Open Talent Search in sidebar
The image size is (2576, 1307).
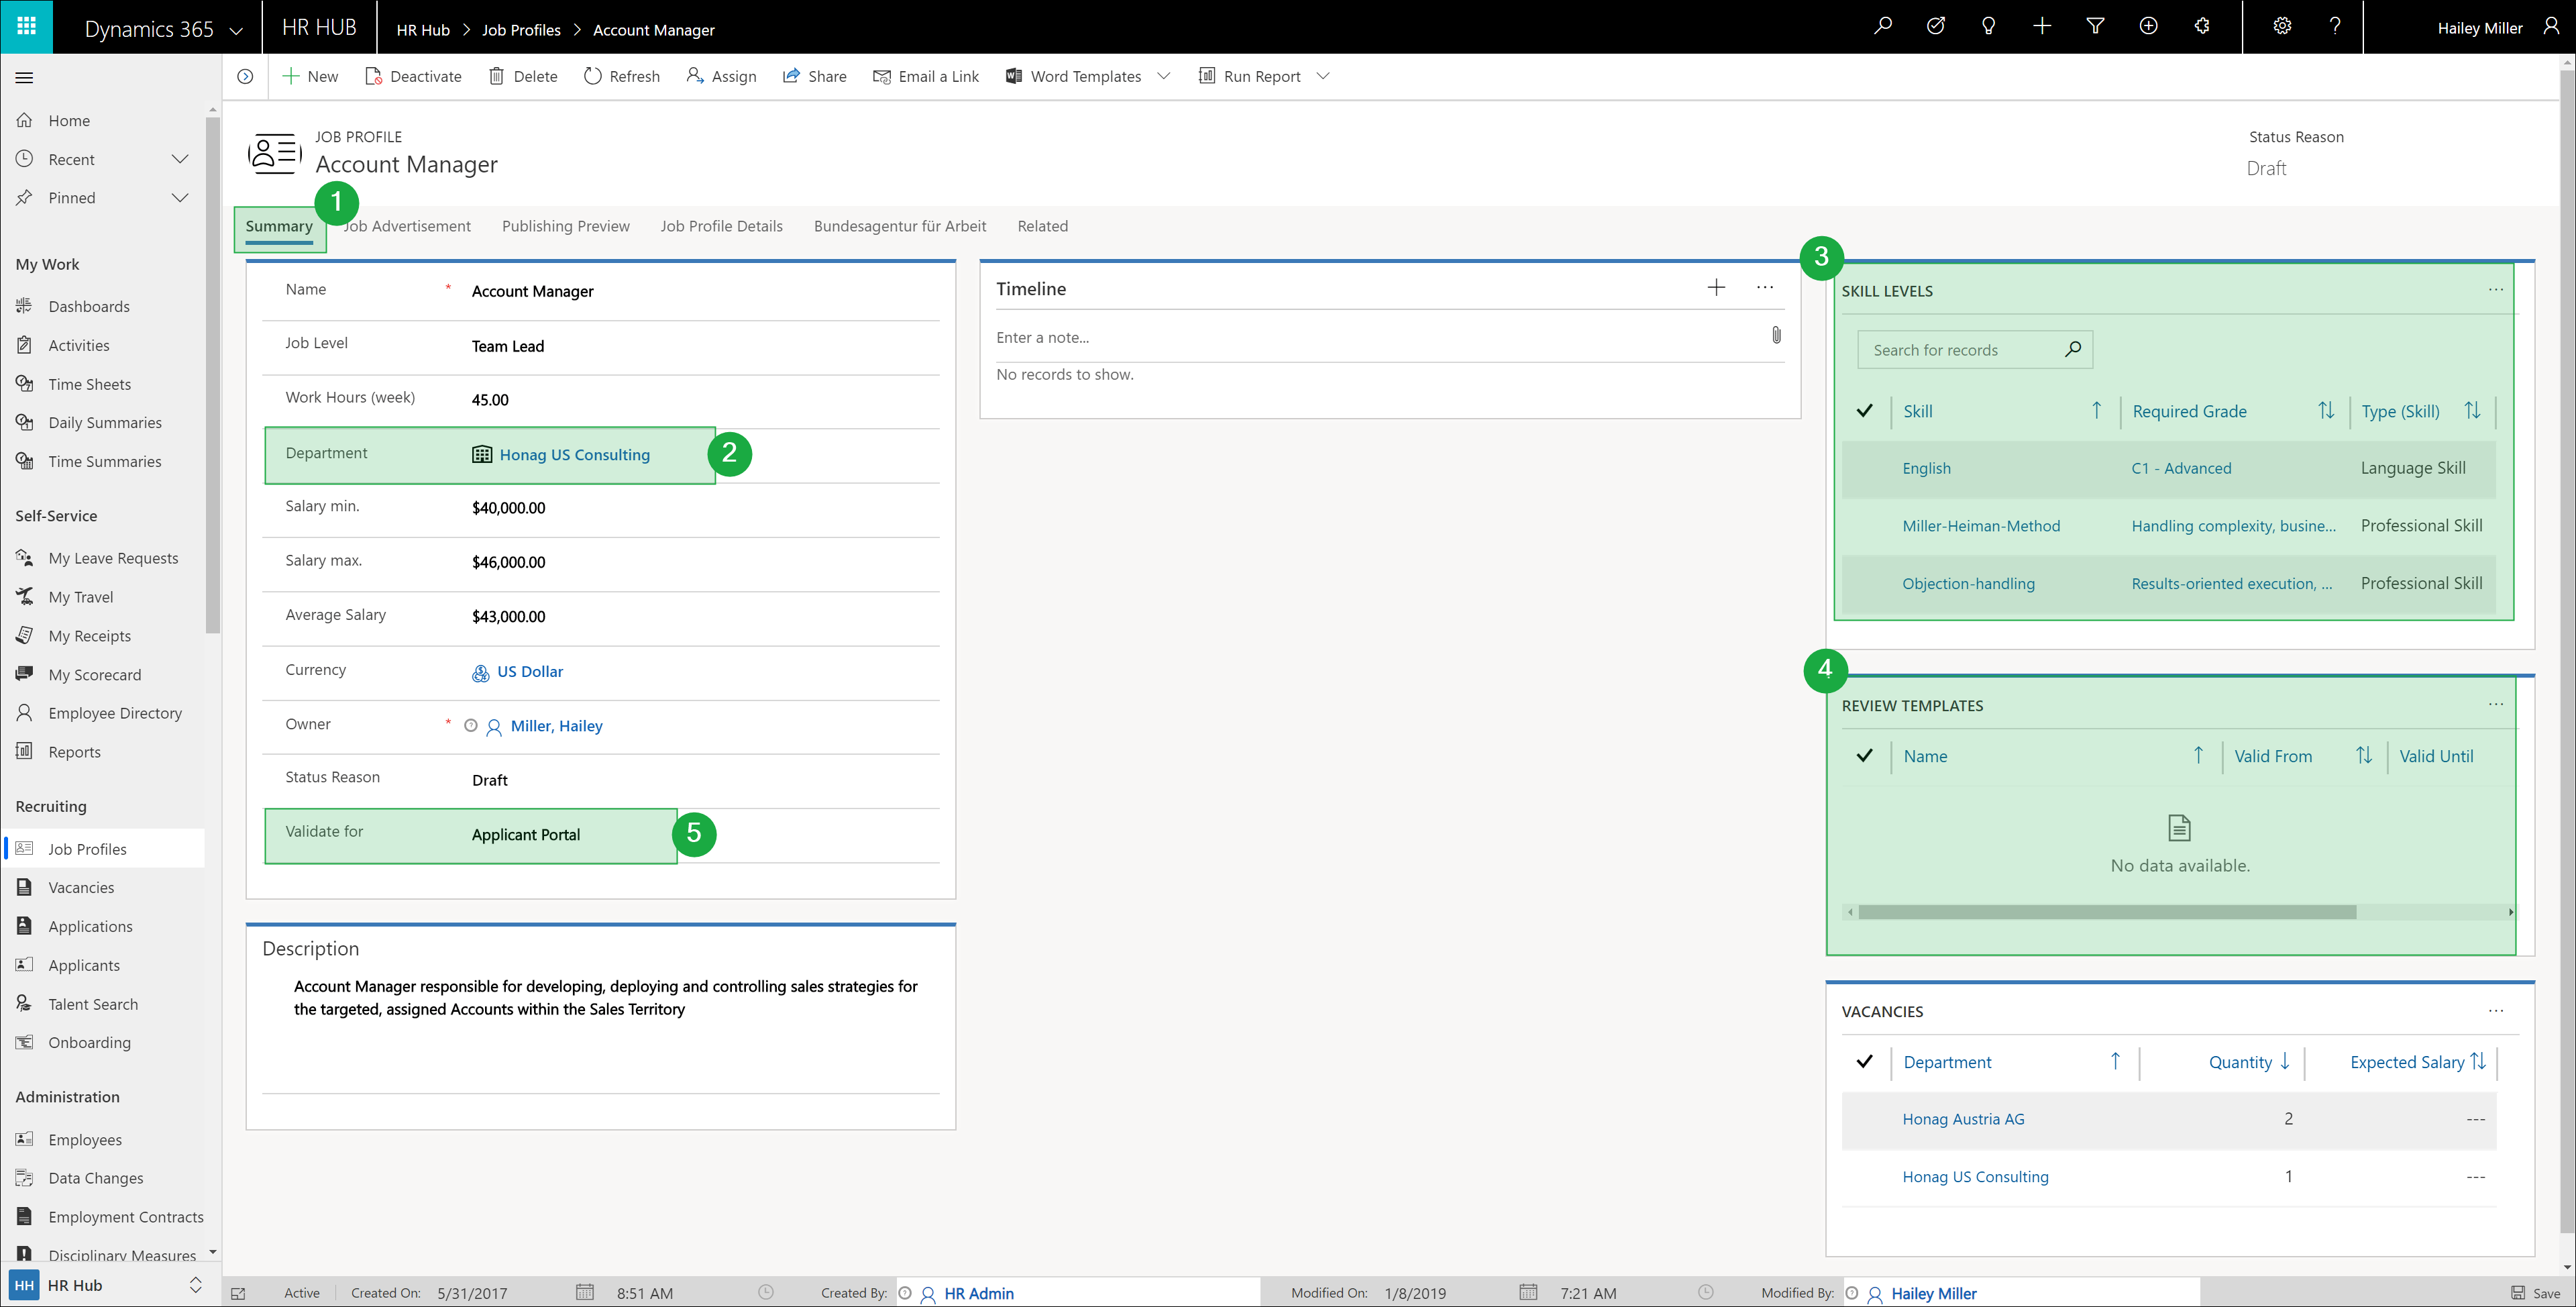[x=93, y=1004]
